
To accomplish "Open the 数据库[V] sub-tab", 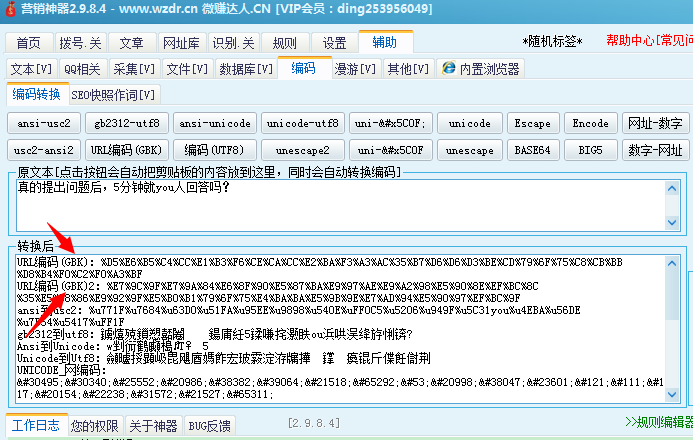I will click(x=246, y=69).
